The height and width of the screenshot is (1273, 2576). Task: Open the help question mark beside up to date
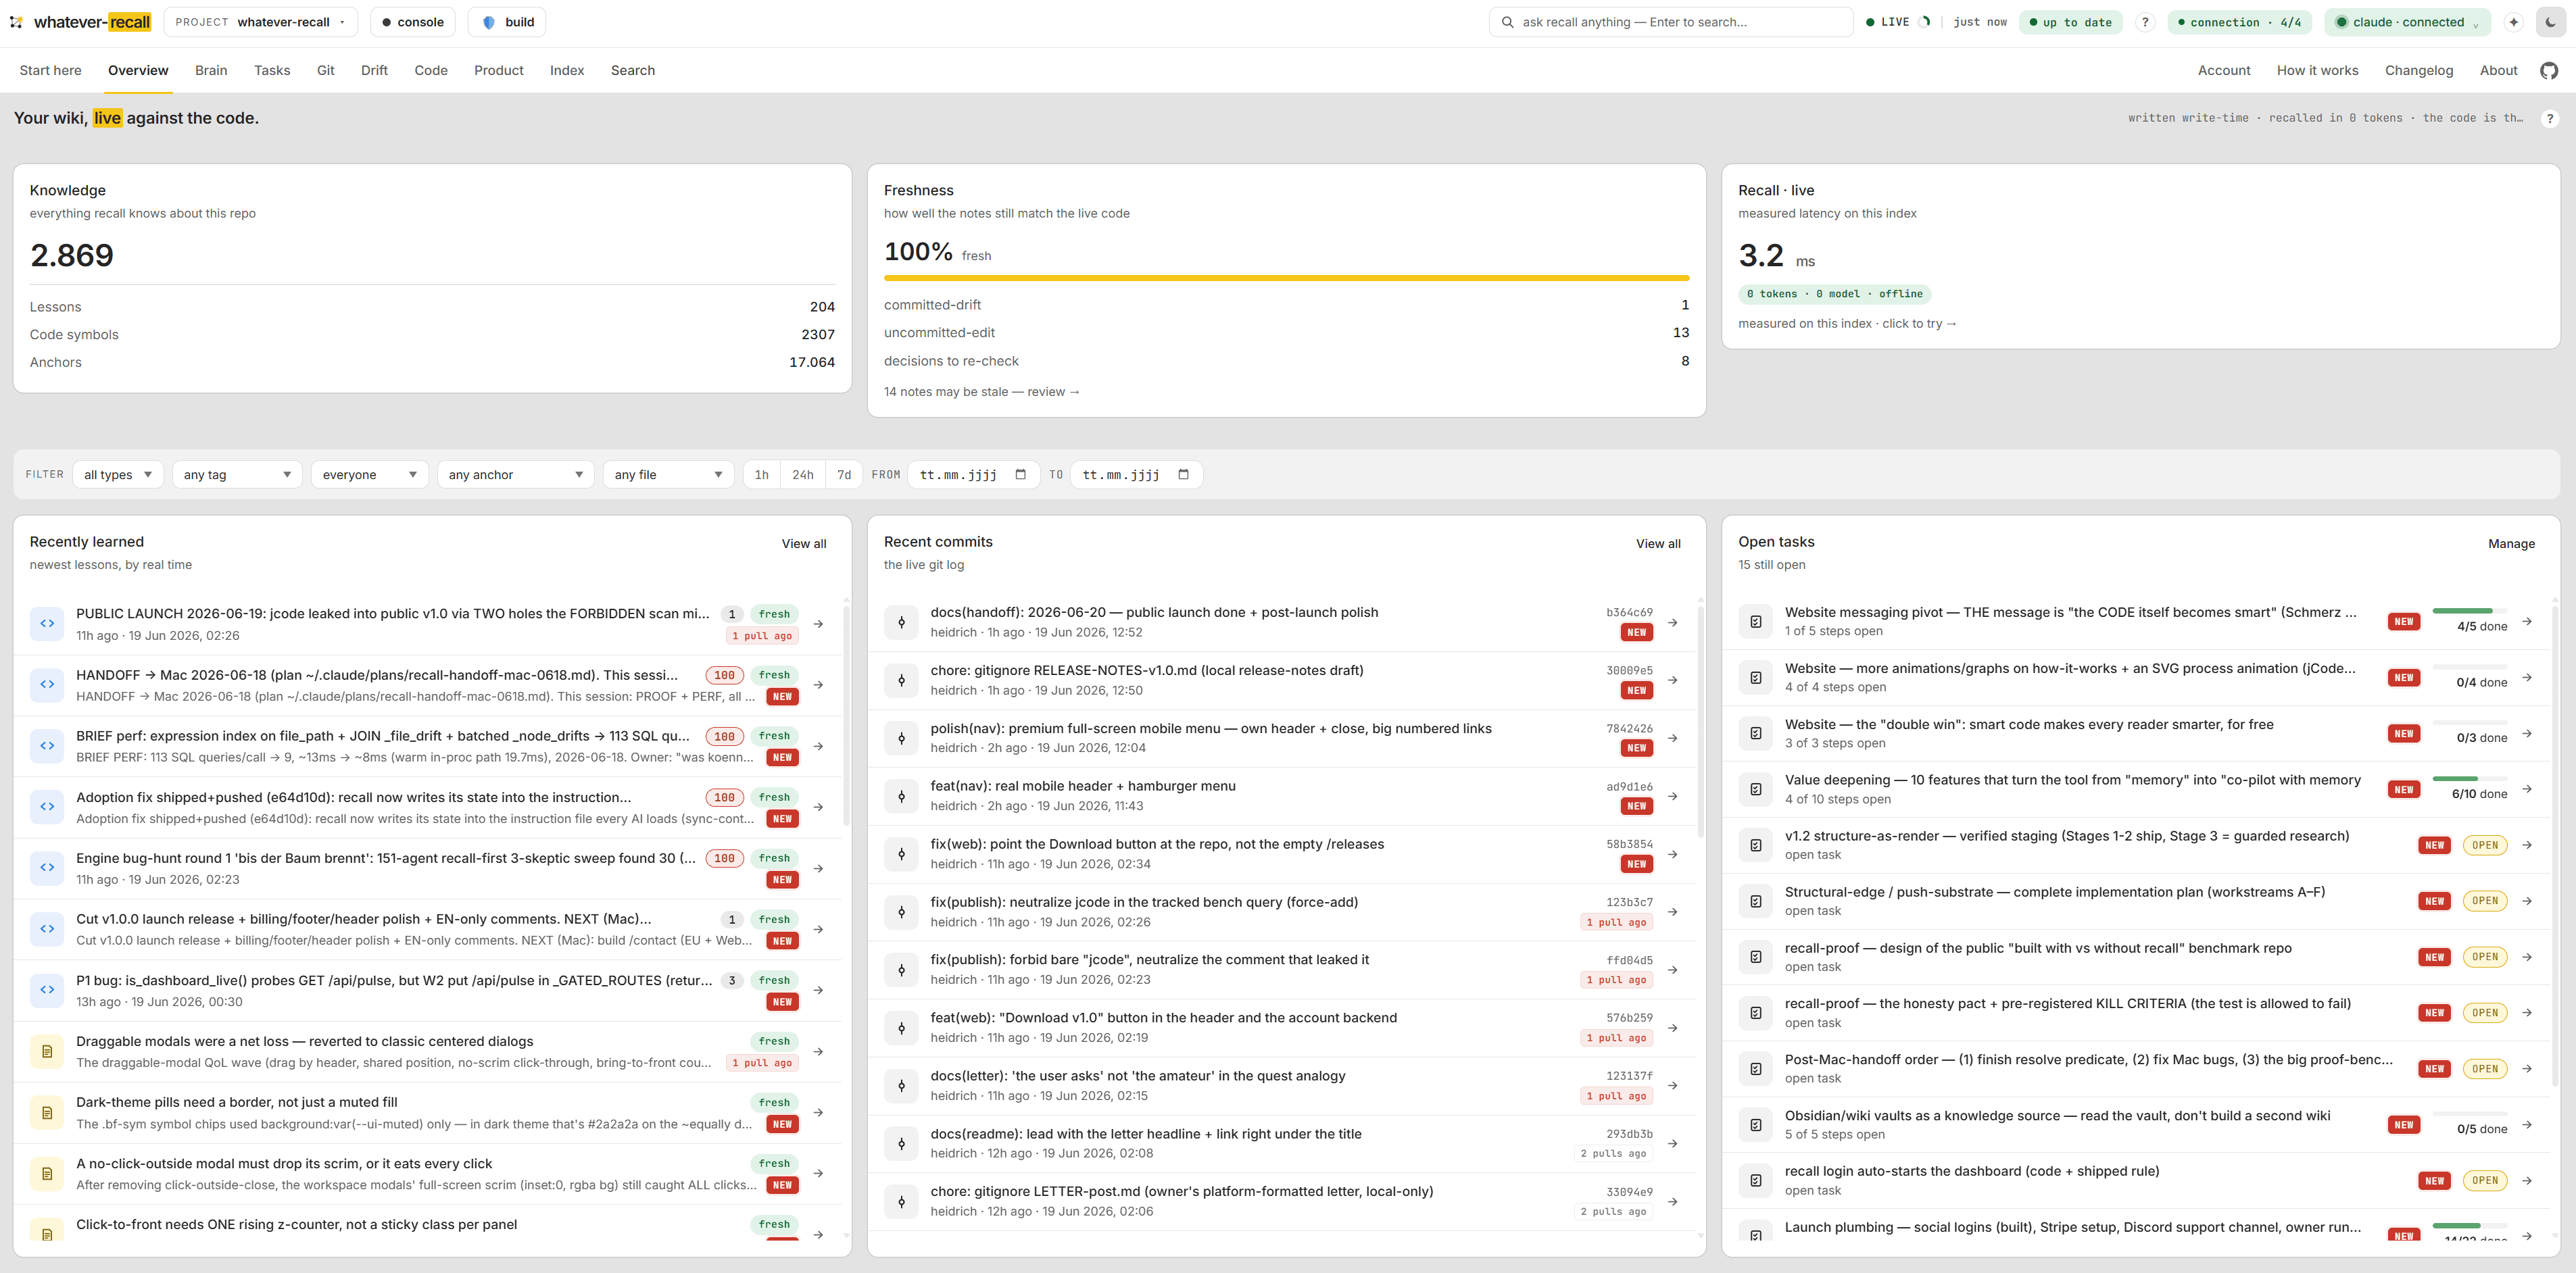(2144, 22)
